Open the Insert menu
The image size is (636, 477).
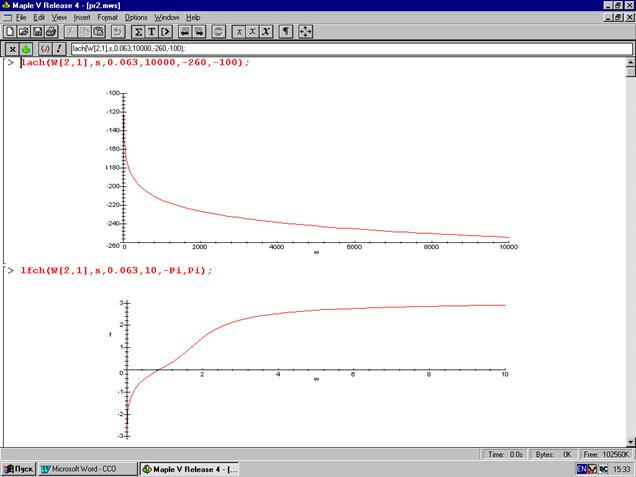pyautogui.click(x=81, y=17)
